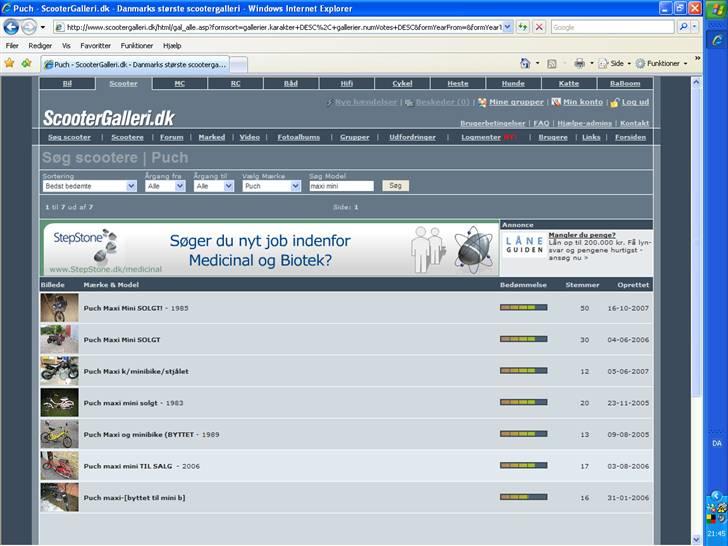Viewport: 728px width, 546px height.
Task: Open the Vælg Mærke dropdown showing Puch
Action: tap(271, 186)
